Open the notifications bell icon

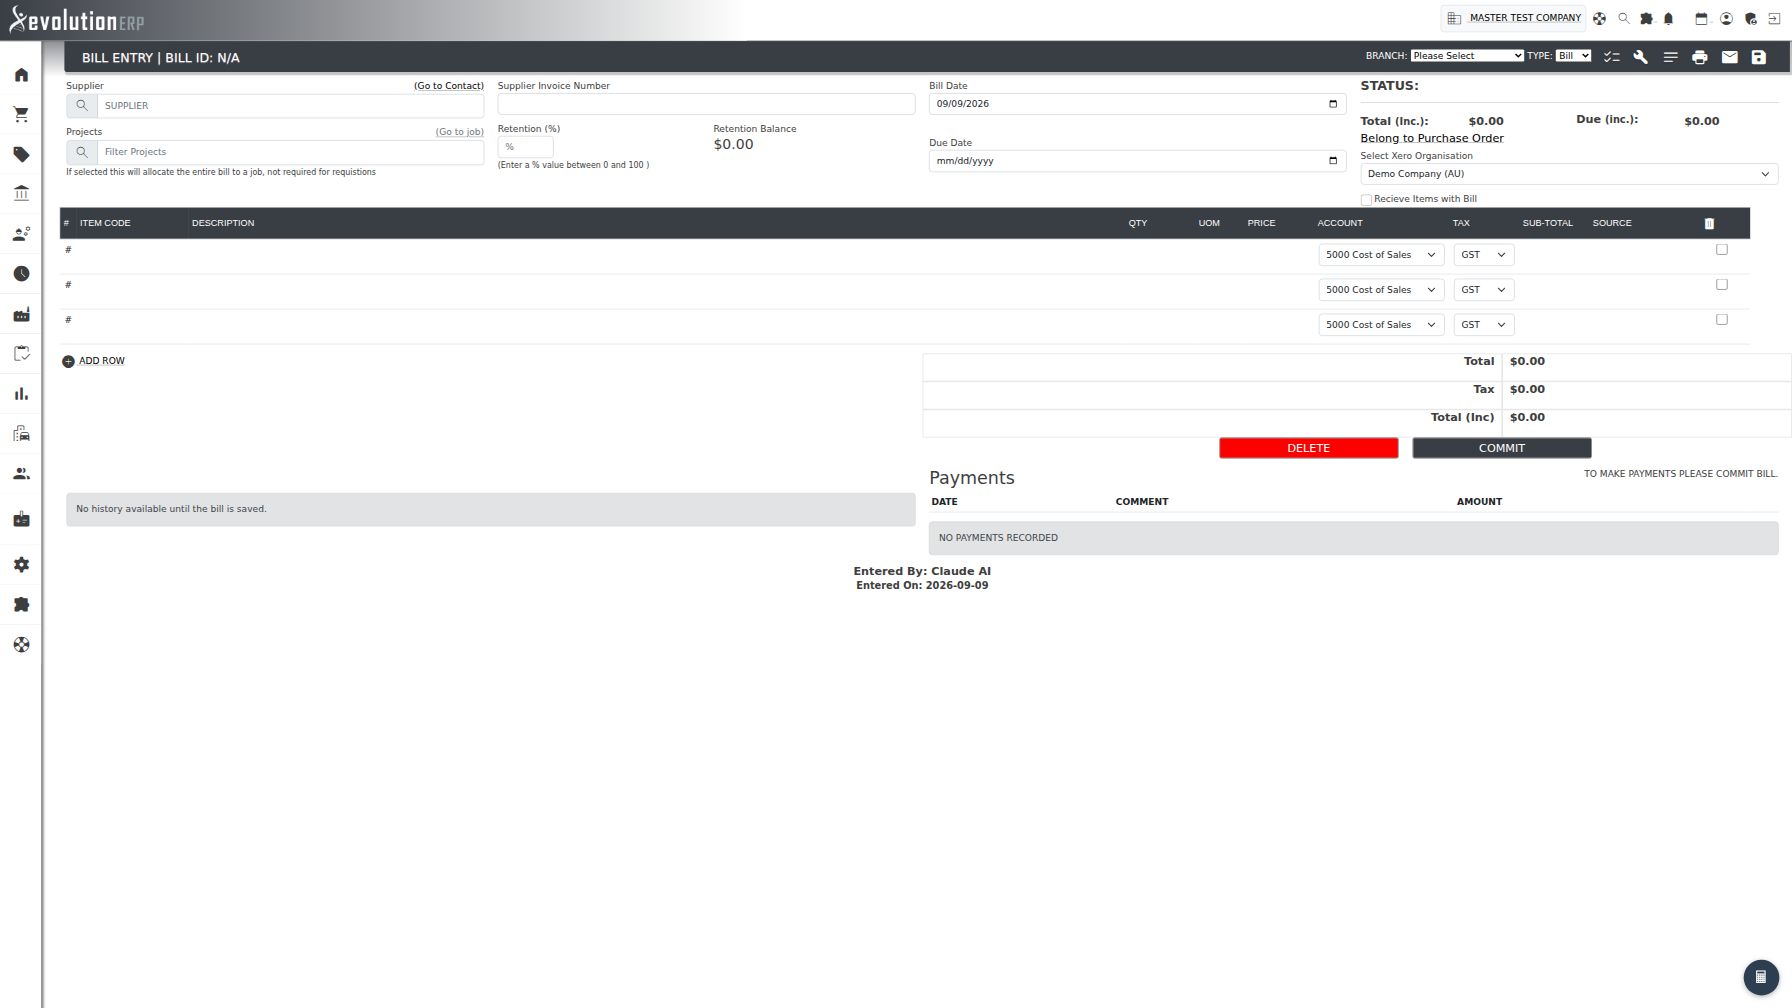(1669, 18)
